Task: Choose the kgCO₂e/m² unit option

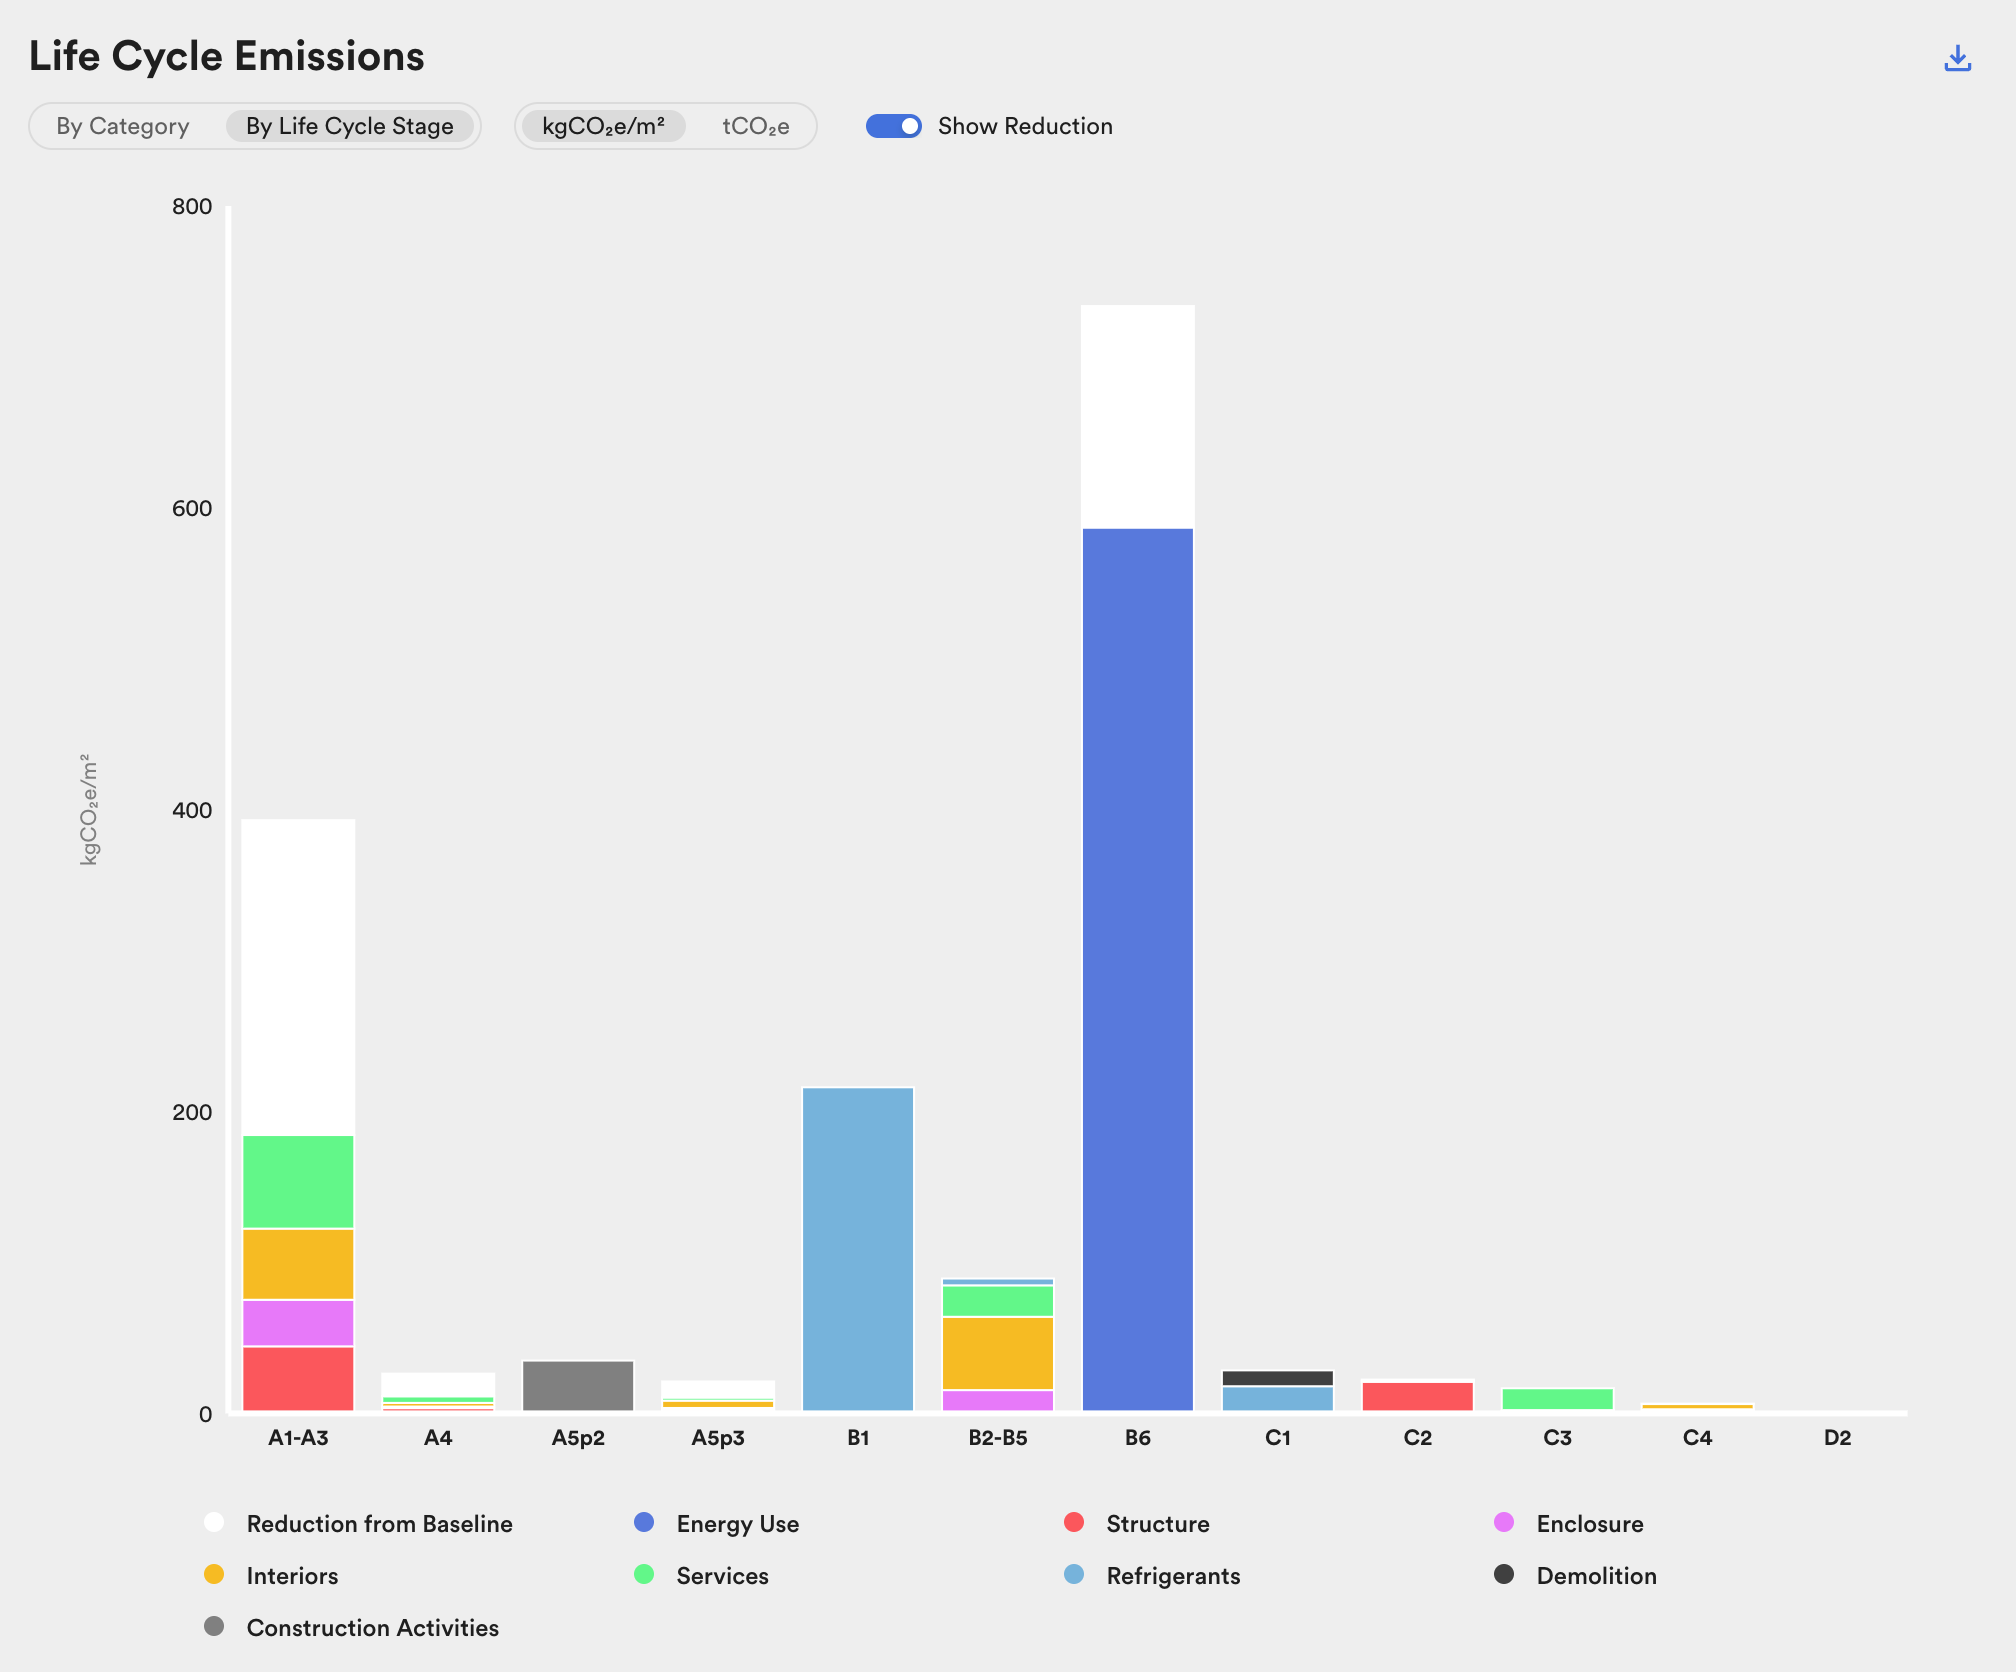Action: [x=603, y=126]
